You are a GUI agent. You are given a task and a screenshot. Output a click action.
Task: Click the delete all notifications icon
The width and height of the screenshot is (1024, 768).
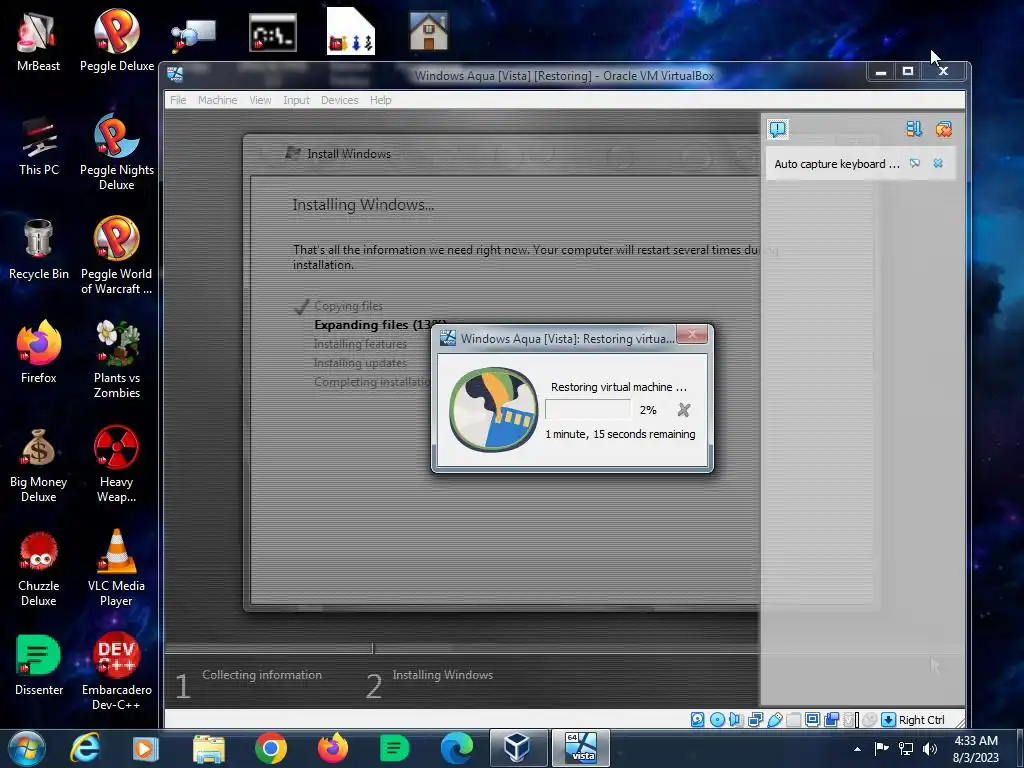click(944, 129)
